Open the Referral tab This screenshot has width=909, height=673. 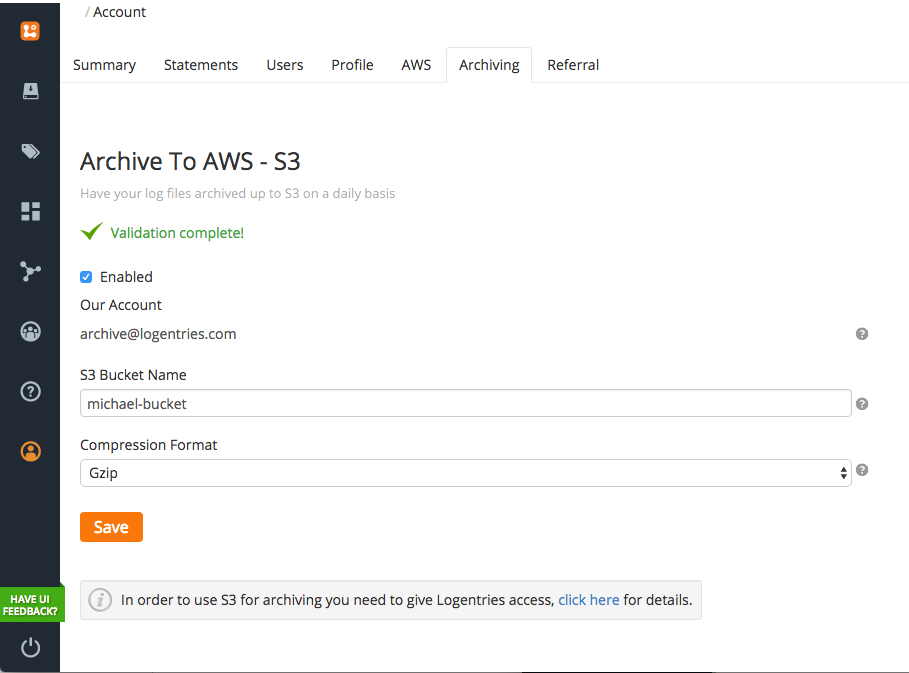[573, 65]
